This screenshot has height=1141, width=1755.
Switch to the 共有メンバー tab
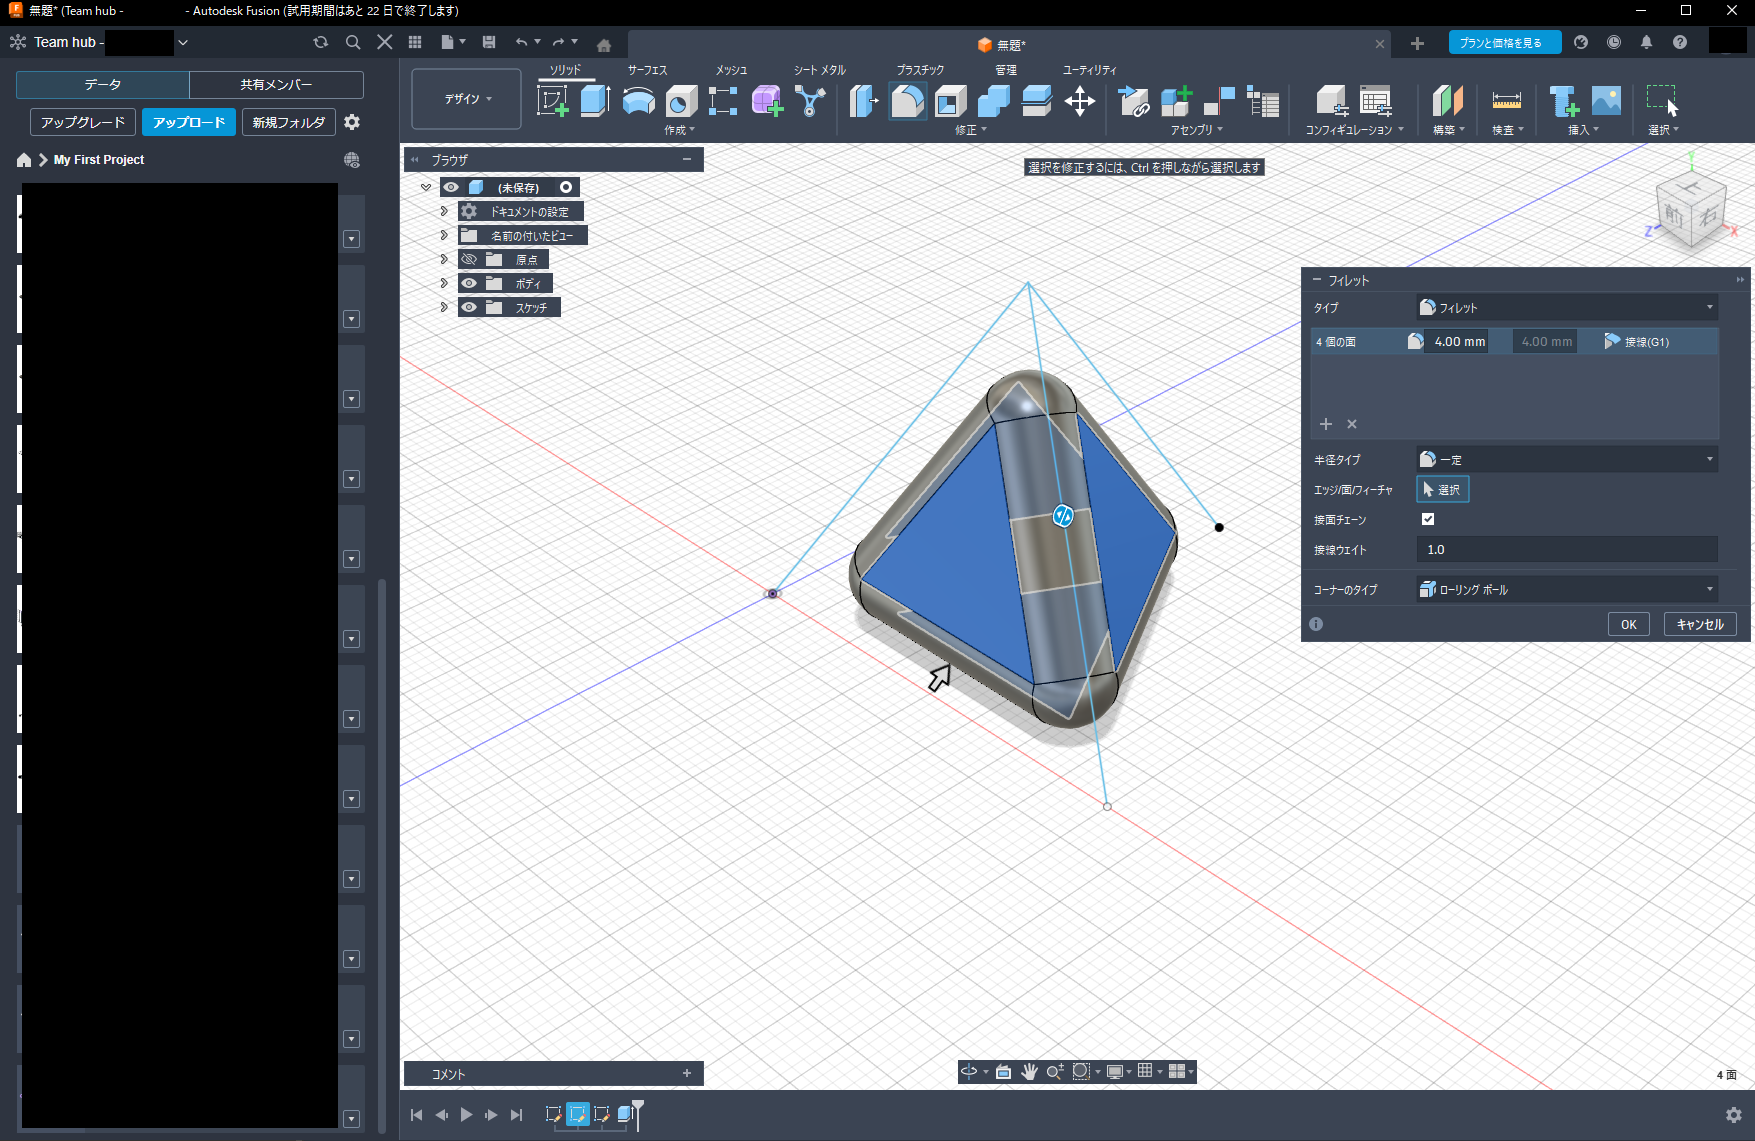[x=276, y=85]
